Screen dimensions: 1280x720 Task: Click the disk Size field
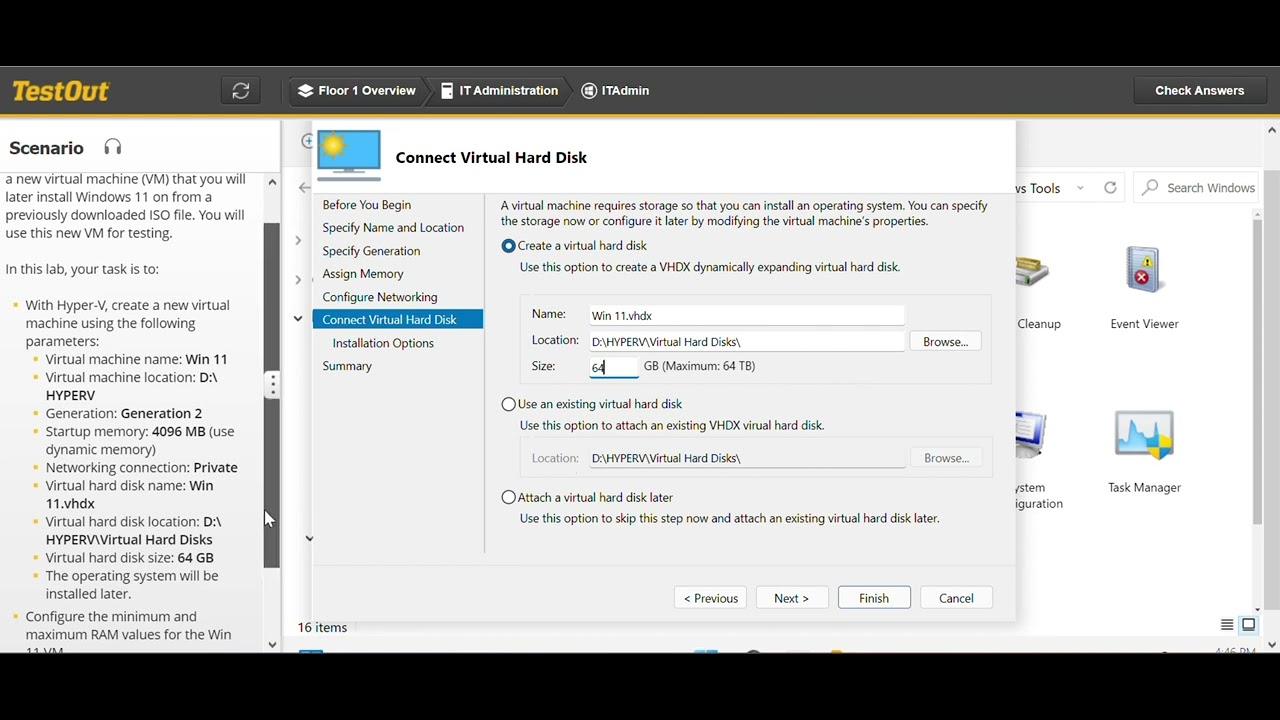(614, 367)
